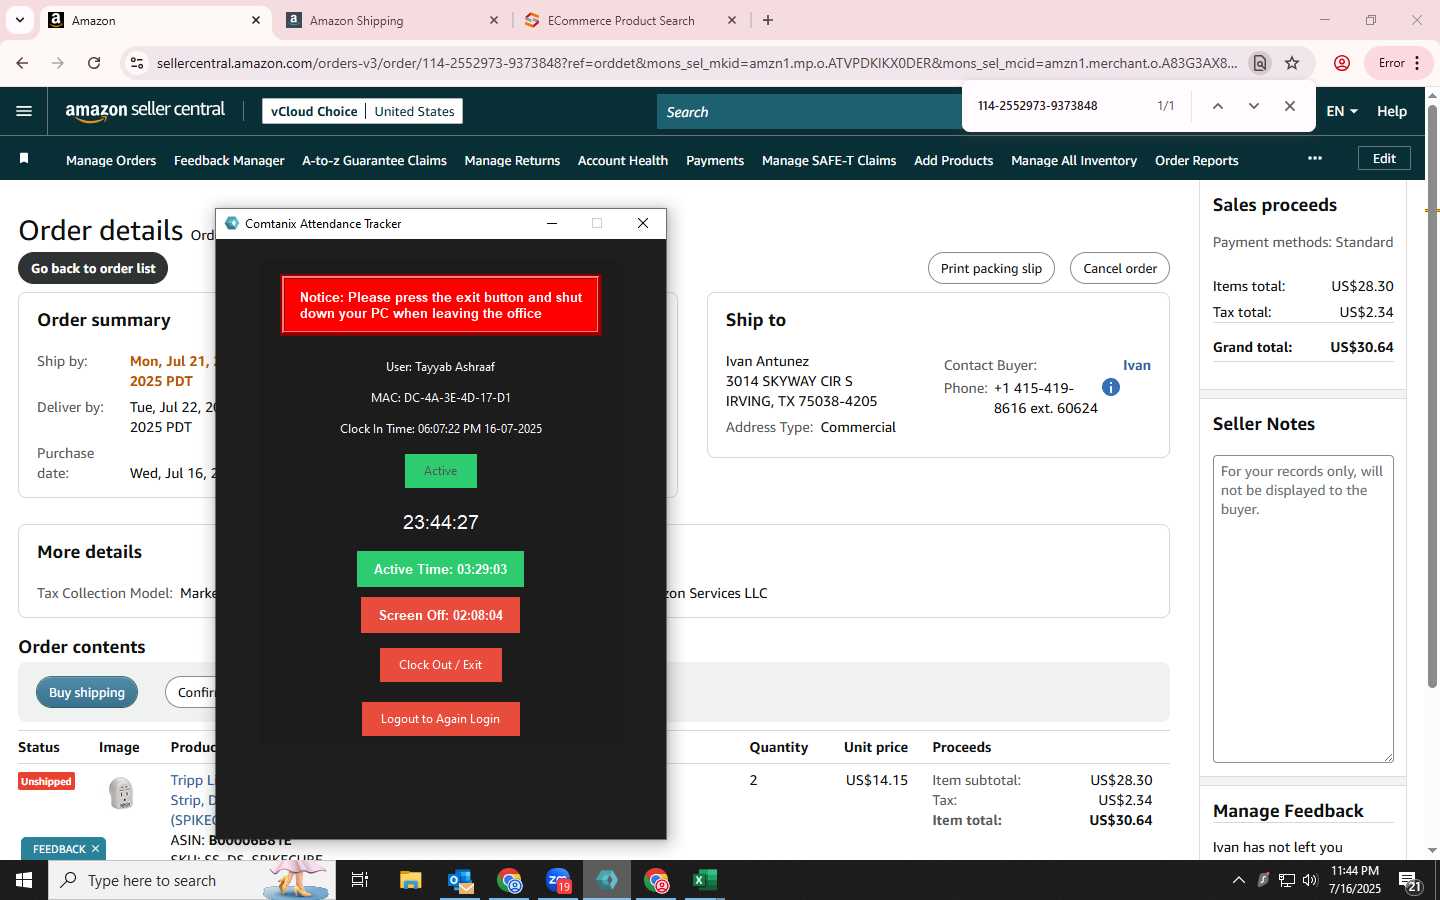Viewport: 1440px width, 900px height.
Task: Click Print packing slip button
Action: (991, 268)
